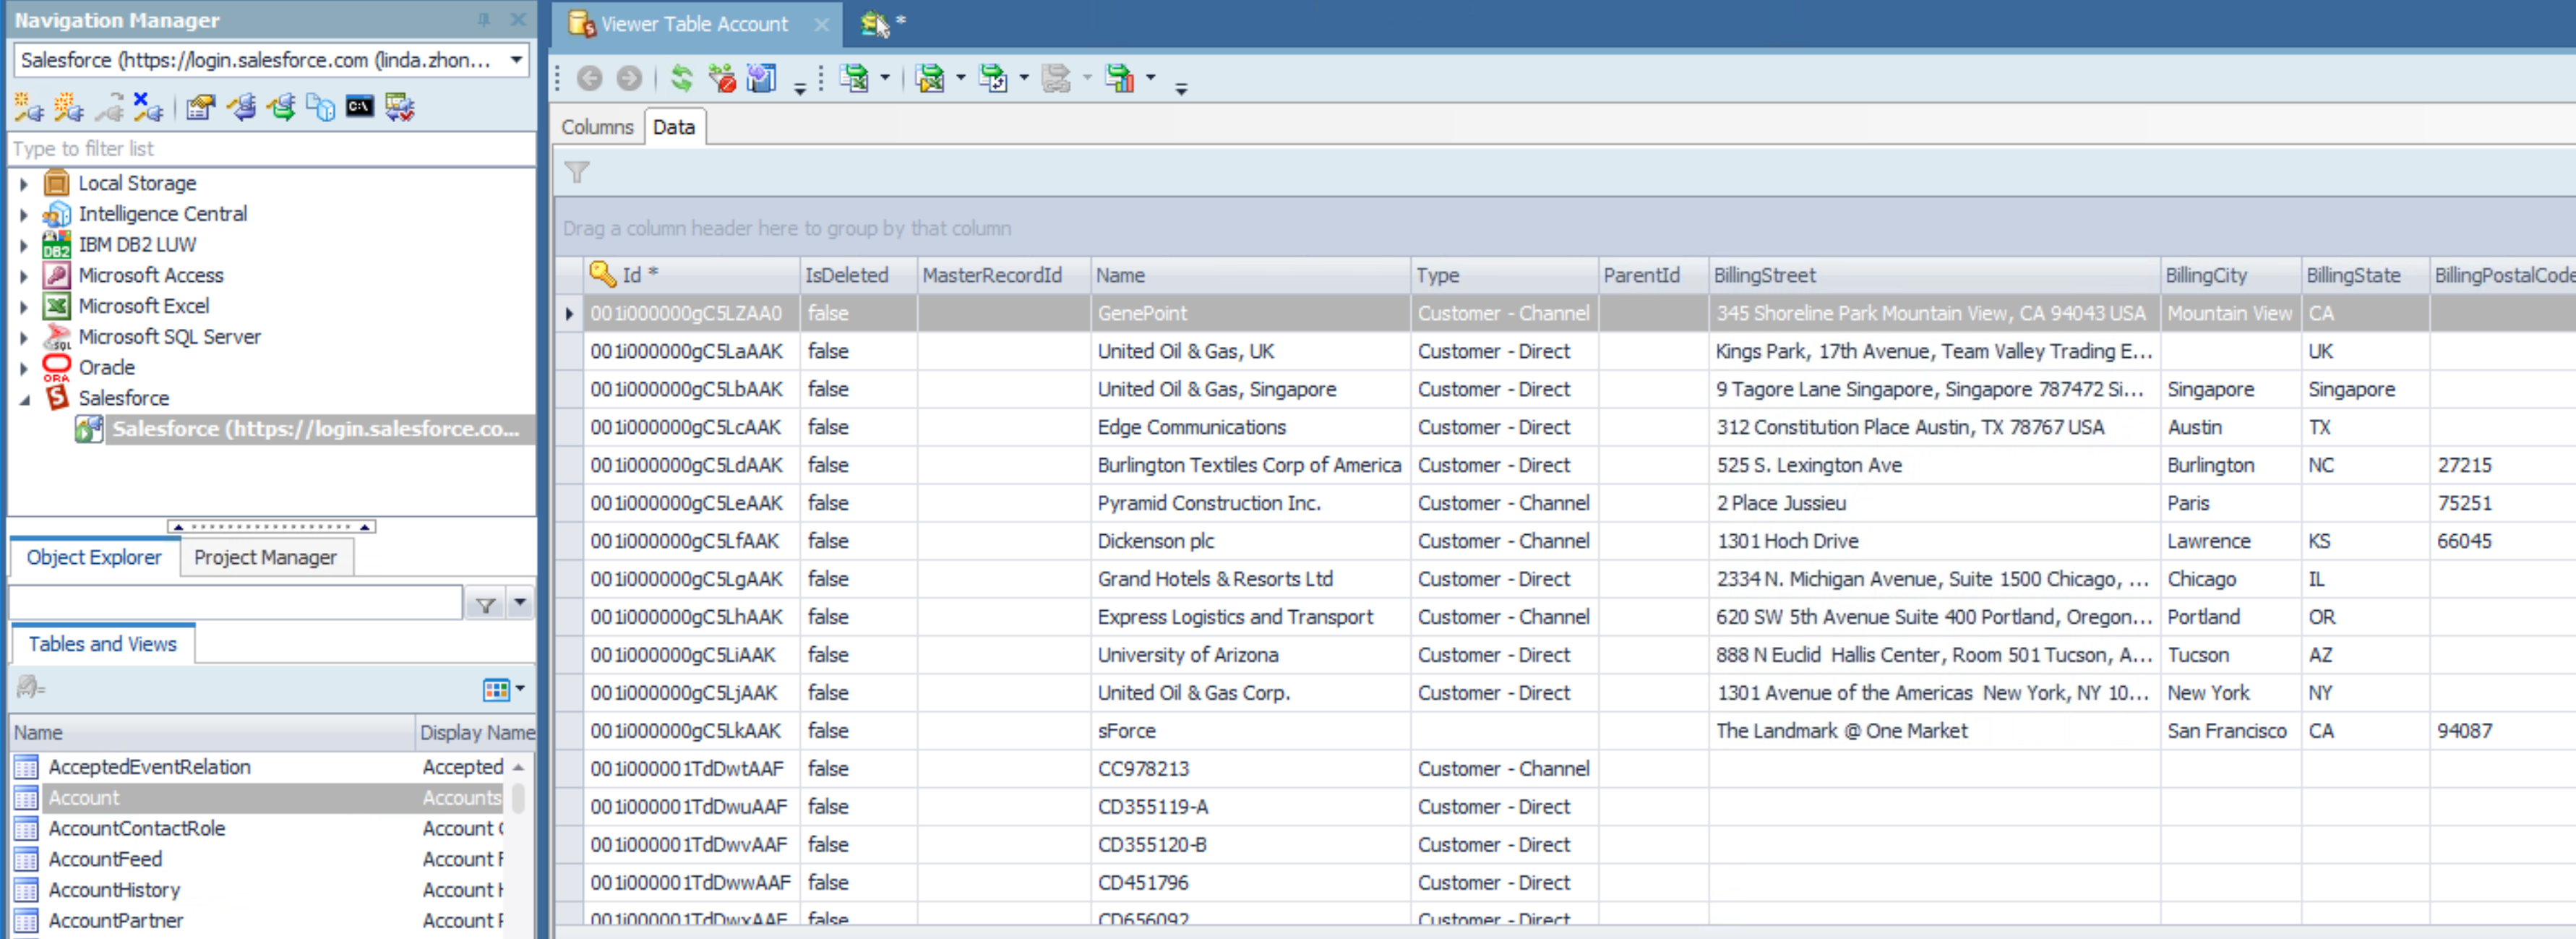Click the Type column header
Image resolution: width=2576 pixels, height=939 pixels.
1504,275
